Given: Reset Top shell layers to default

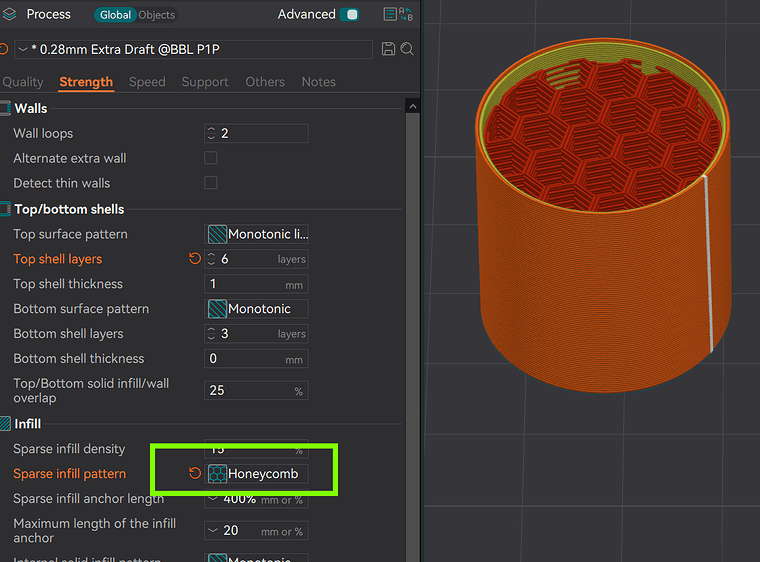Looking at the screenshot, I should (195, 259).
